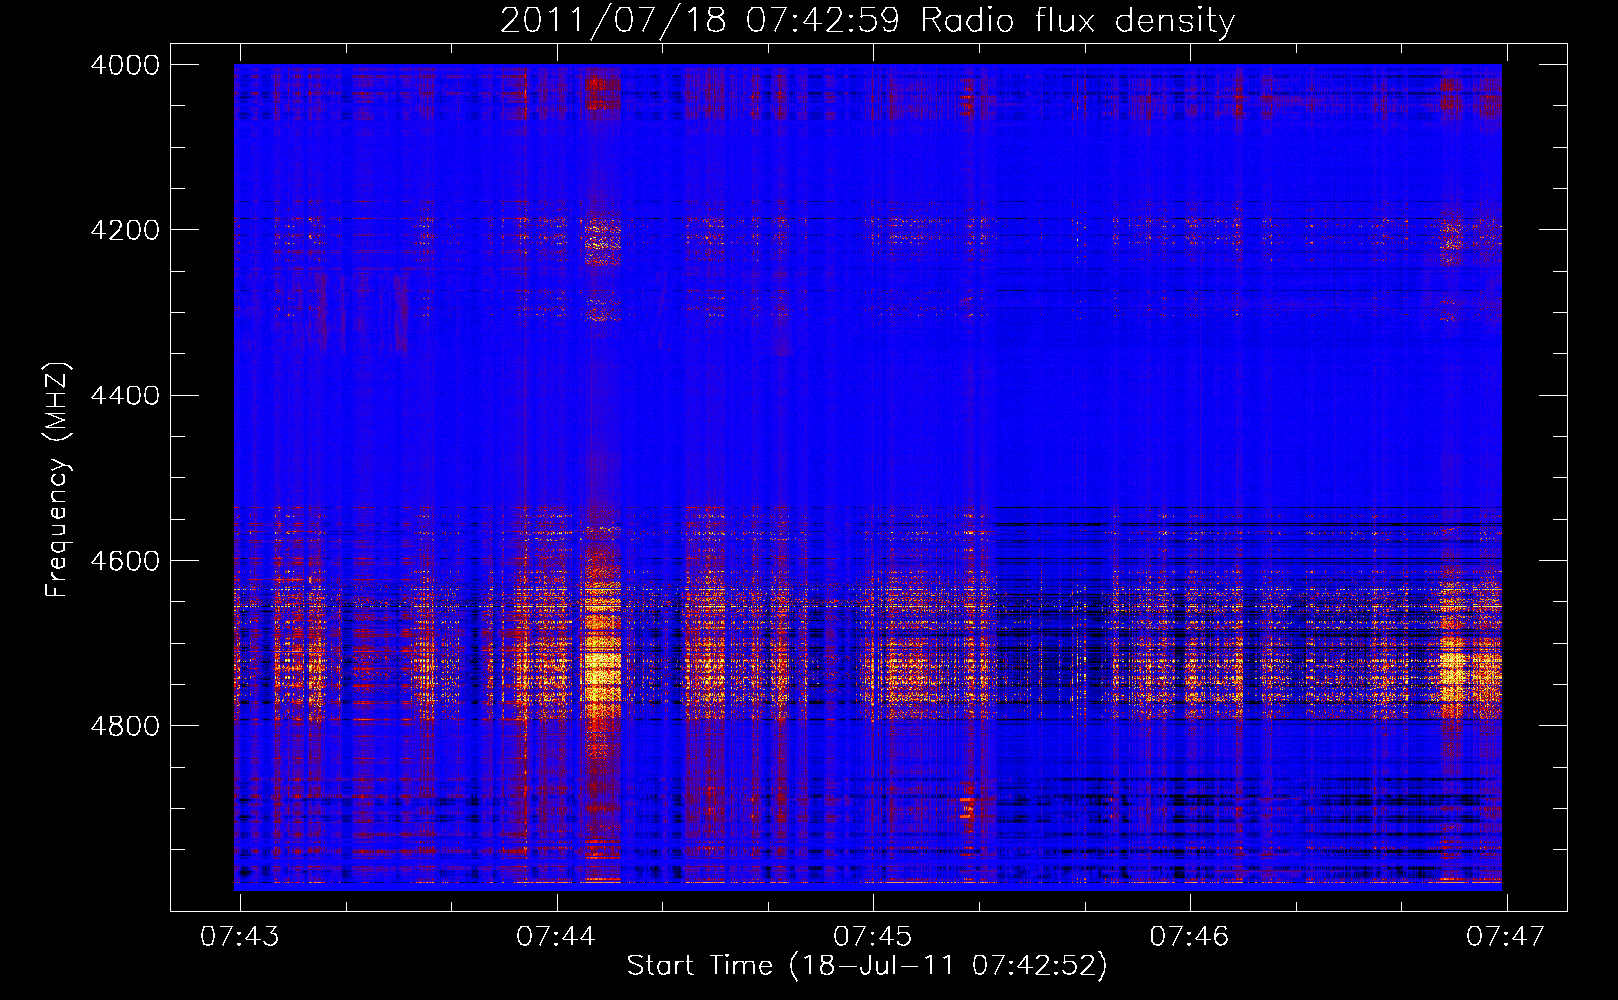Click the 07:43 time tick label
1618x1000 pixels.
[240, 936]
